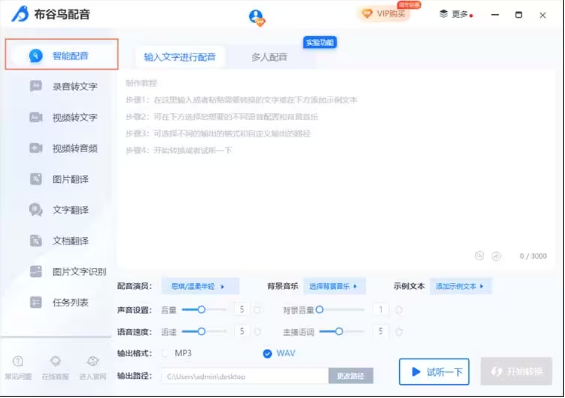This screenshot has height=398, width=565.
Task: Click the 试听一下 preview button
Action: 434,372
